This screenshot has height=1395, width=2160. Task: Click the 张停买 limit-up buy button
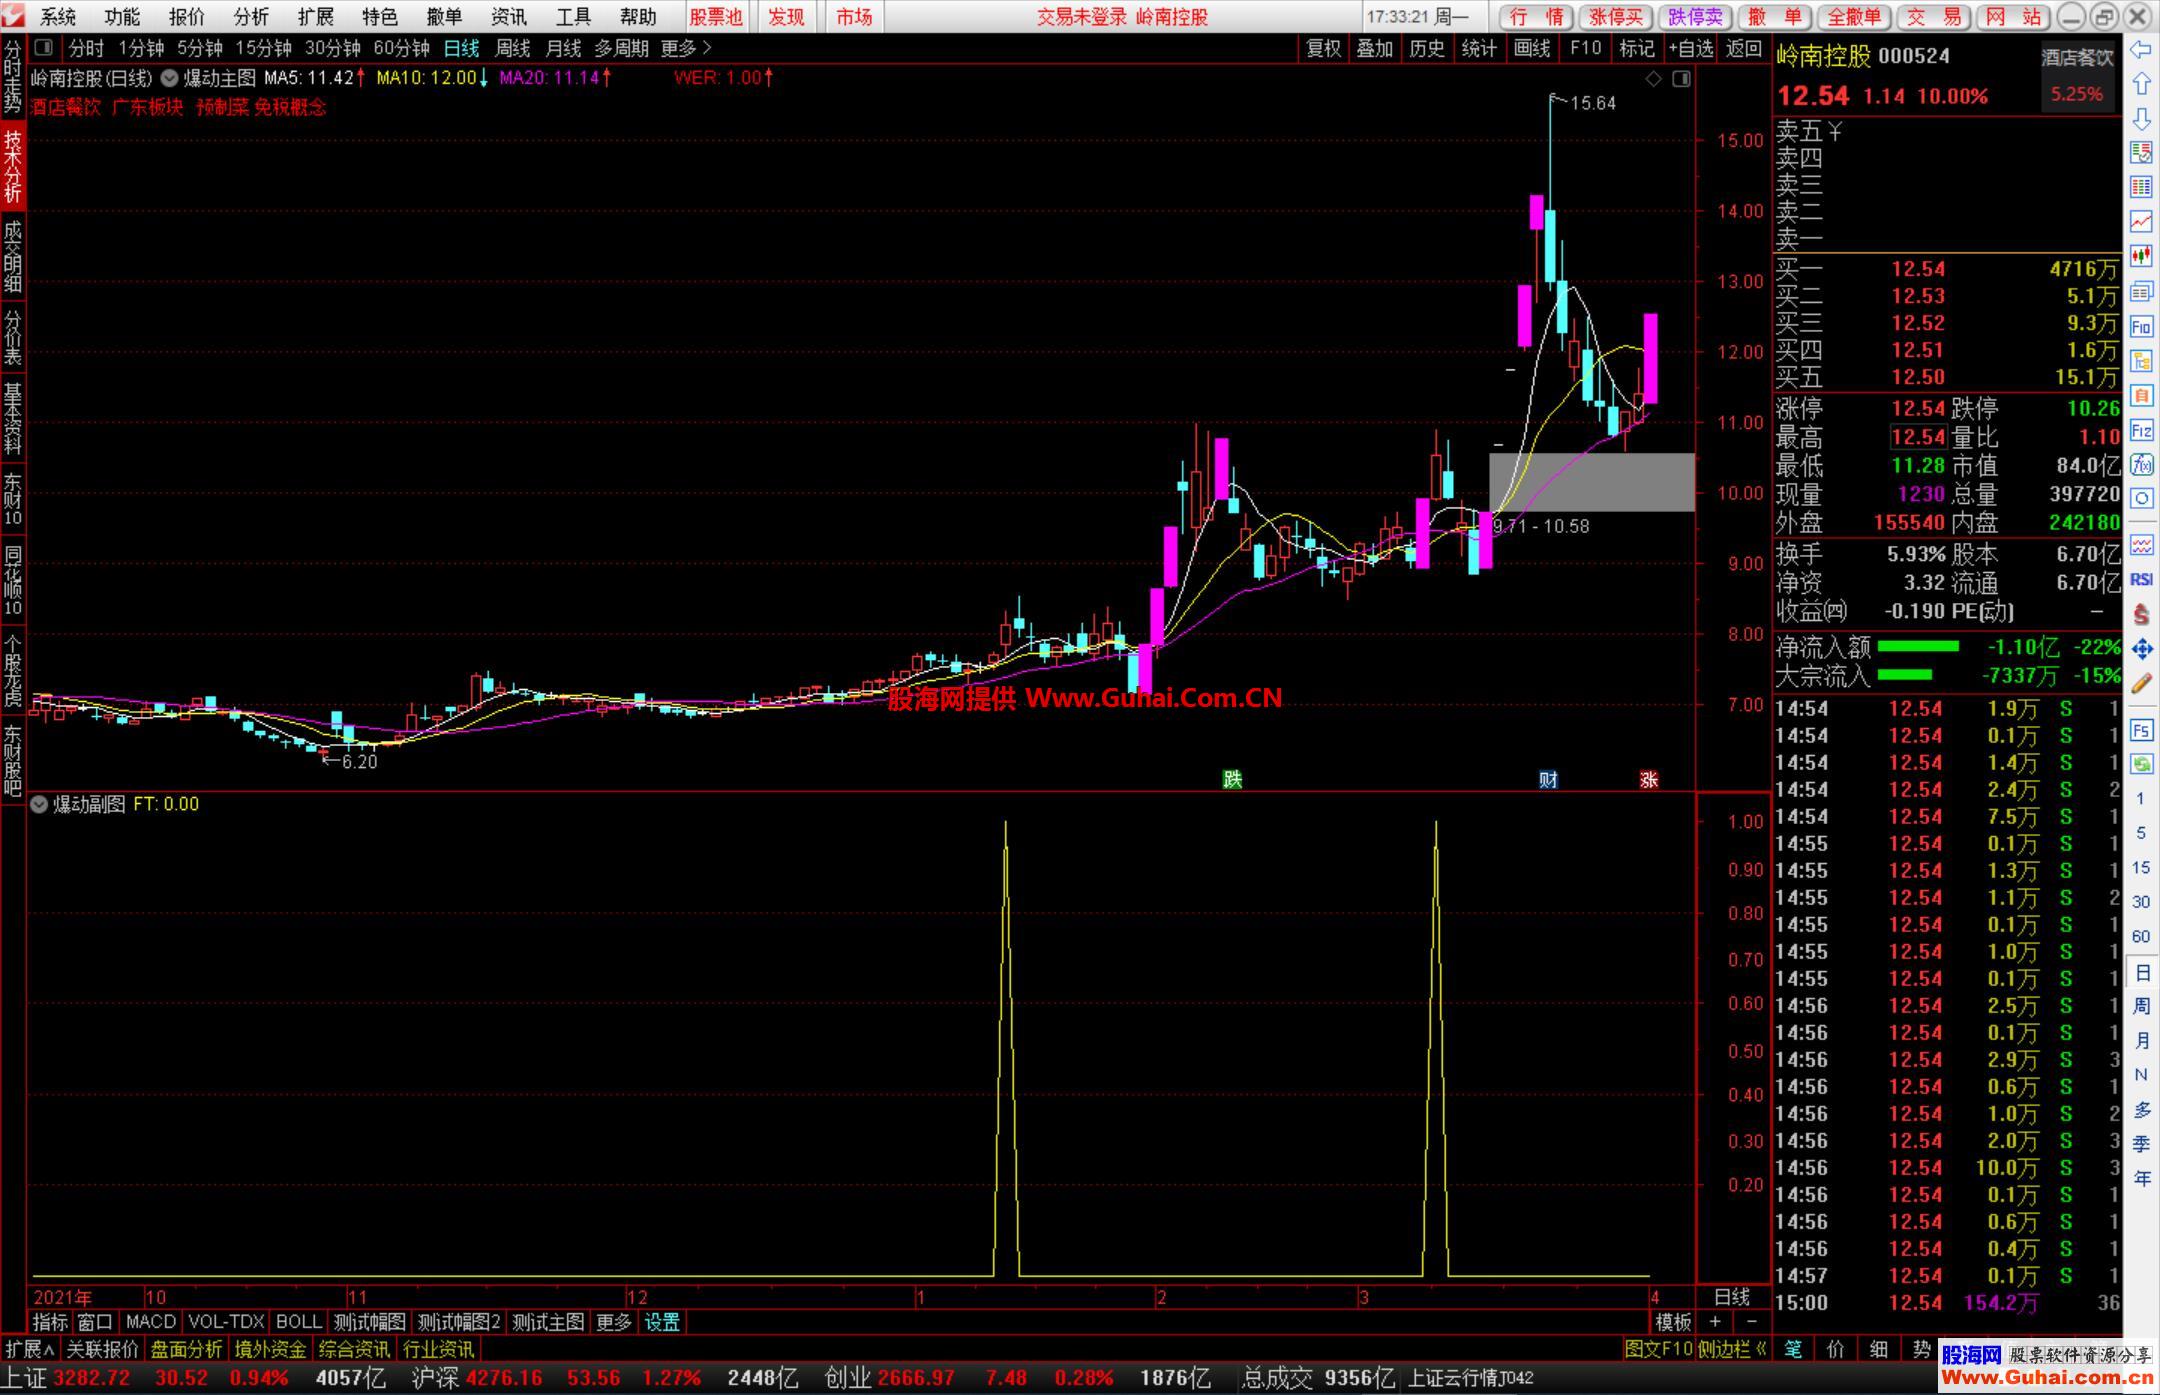point(1615,17)
